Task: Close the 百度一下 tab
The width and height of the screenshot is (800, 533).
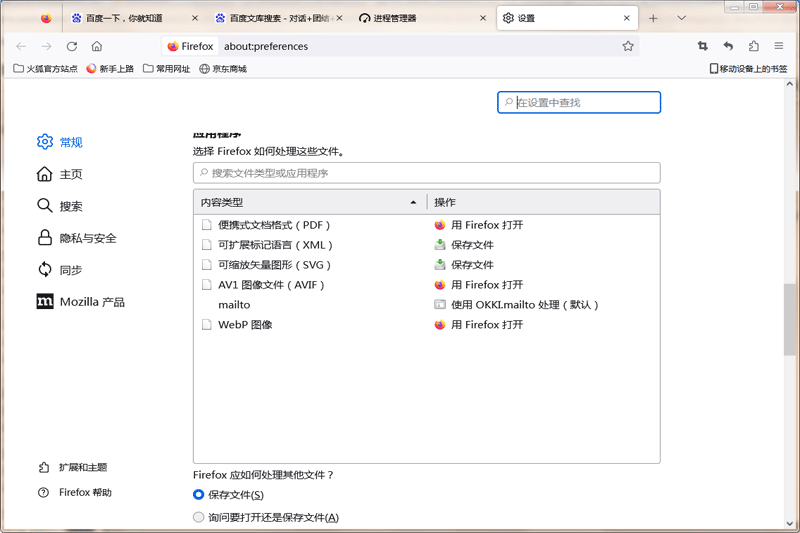Action: click(195, 18)
